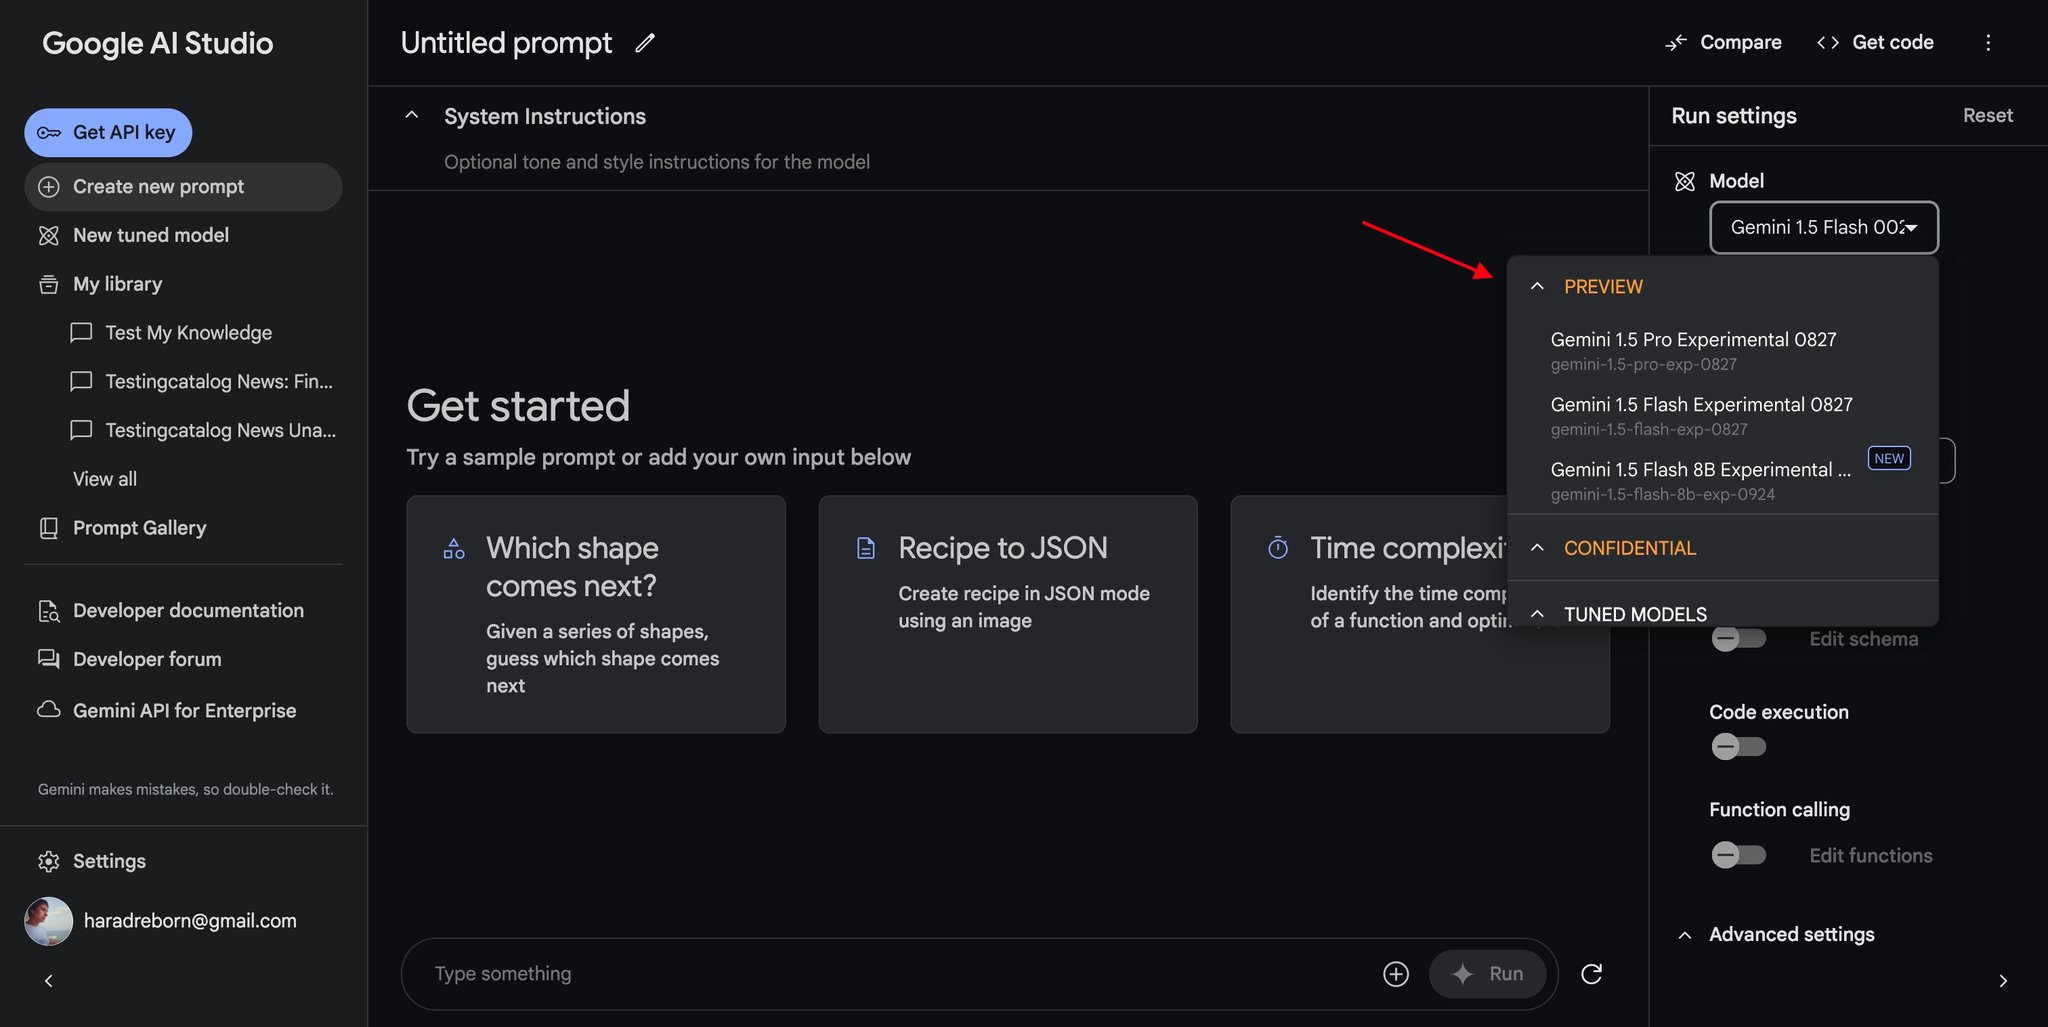
Task: Toggle Code execution switch
Action: (x=1738, y=747)
